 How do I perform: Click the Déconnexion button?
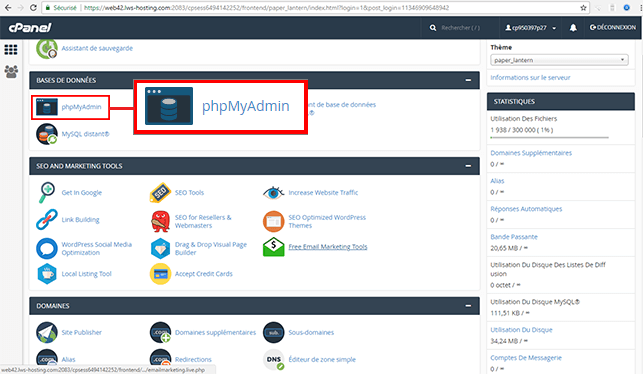pos(613,27)
